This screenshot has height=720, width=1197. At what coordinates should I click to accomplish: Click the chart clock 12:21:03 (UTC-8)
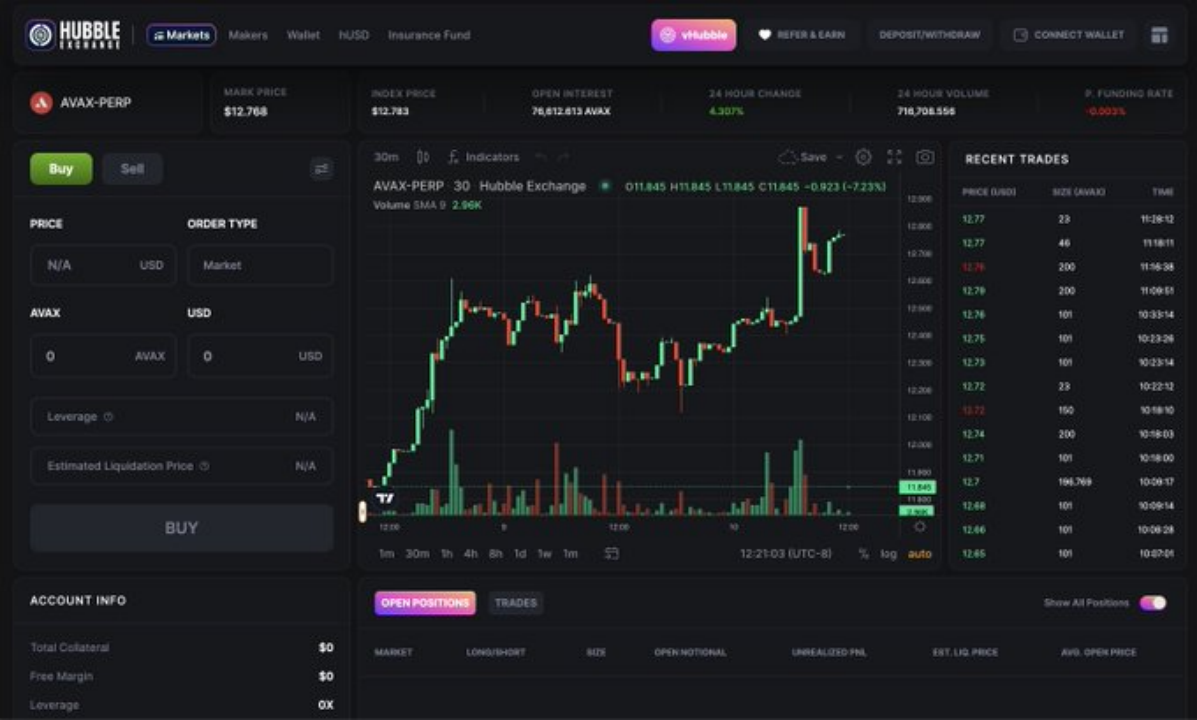coord(786,554)
